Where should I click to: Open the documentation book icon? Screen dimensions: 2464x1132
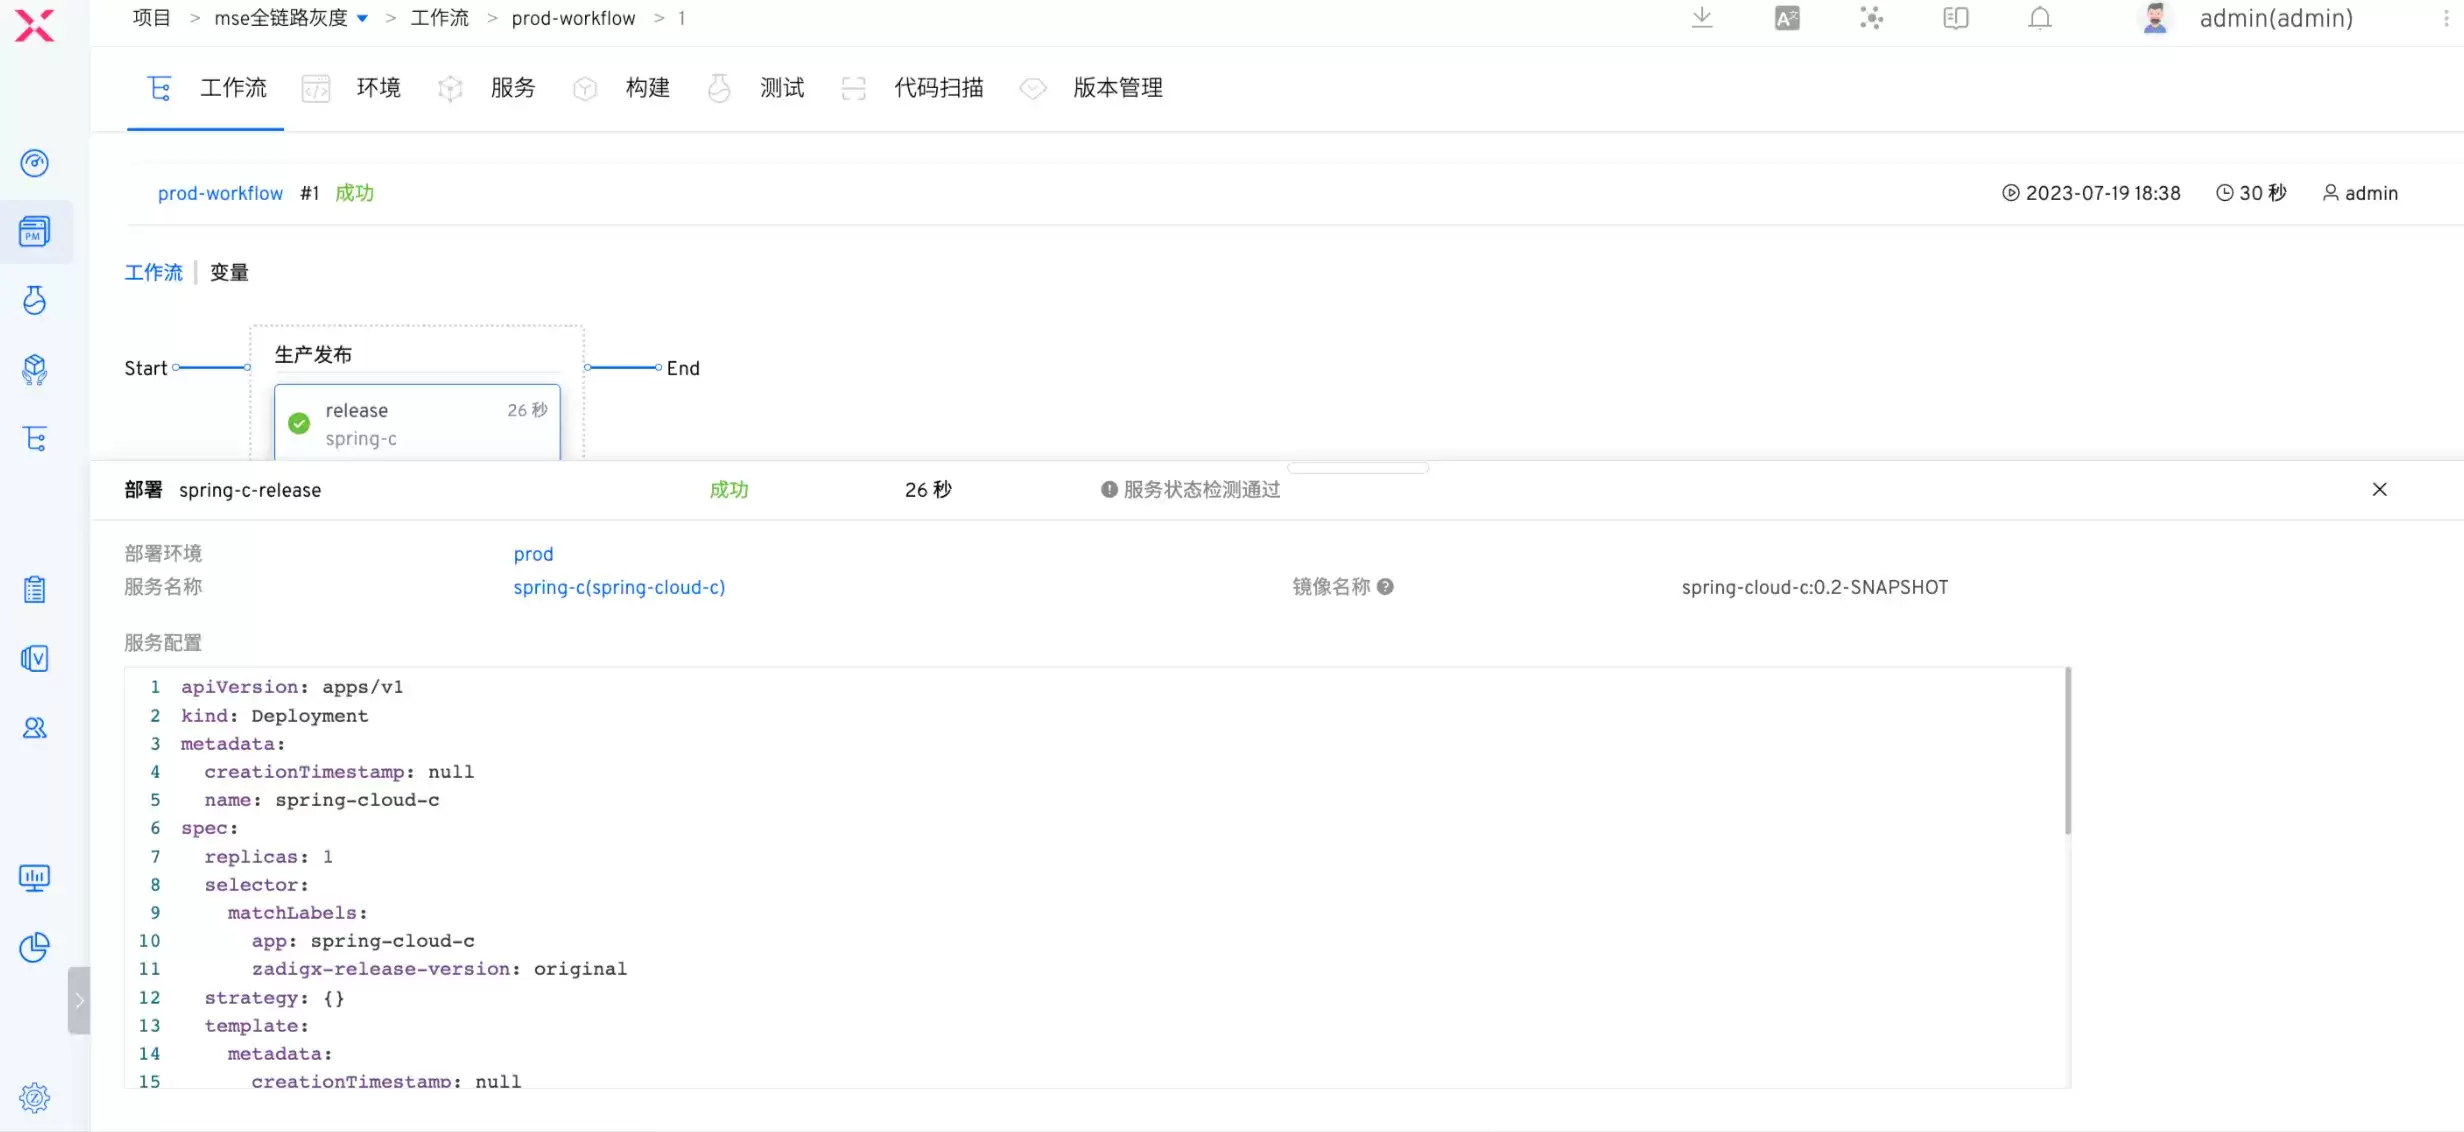click(1956, 18)
